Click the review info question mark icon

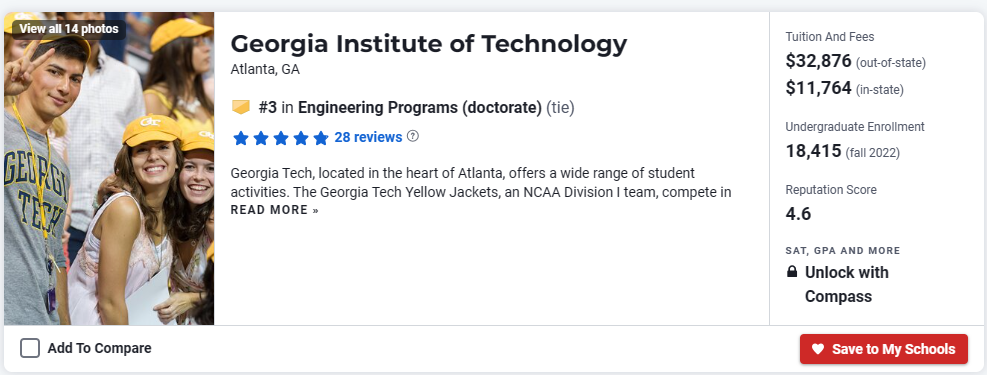pos(413,136)
